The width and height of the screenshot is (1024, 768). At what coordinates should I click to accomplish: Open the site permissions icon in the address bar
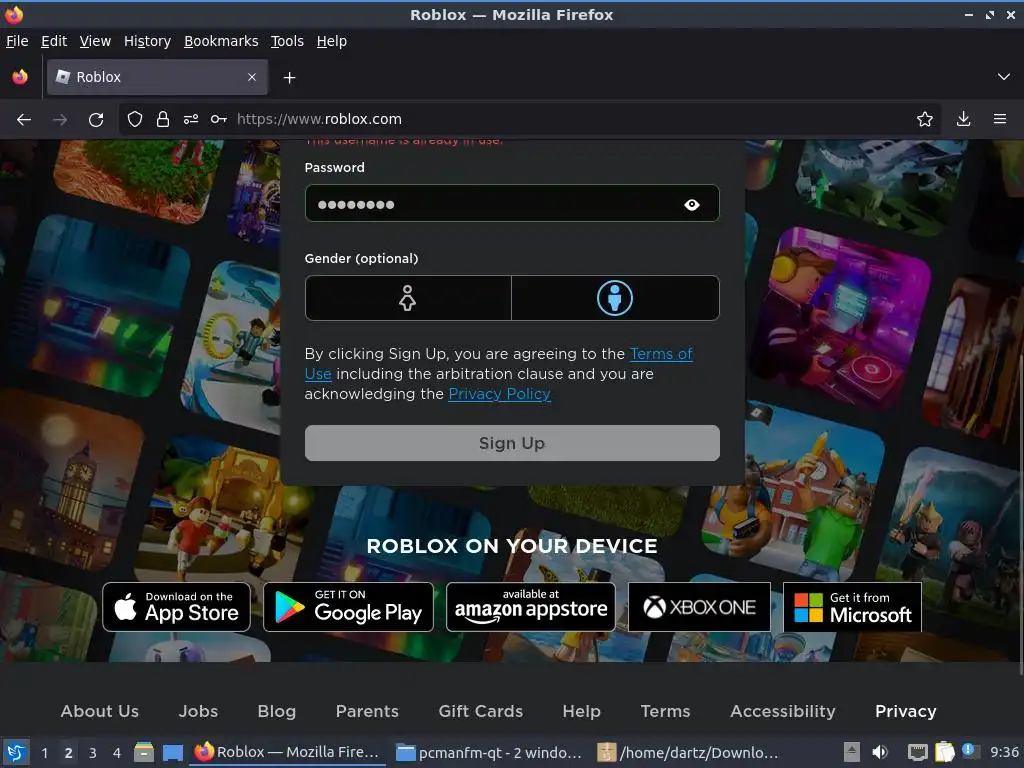pyautogui.click(x=191, y=119)
